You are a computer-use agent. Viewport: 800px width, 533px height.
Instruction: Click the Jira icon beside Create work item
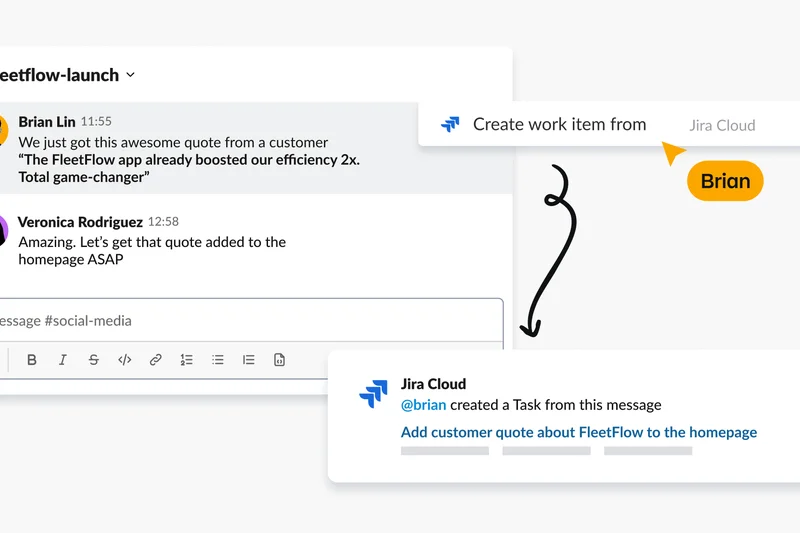[x=450, y=124]
